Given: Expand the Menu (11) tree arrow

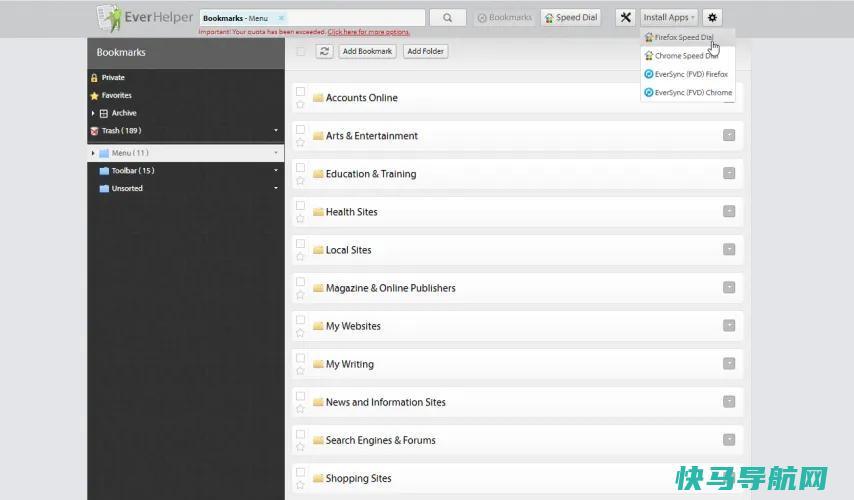Looking at the screenshot, I should point(93,153).
